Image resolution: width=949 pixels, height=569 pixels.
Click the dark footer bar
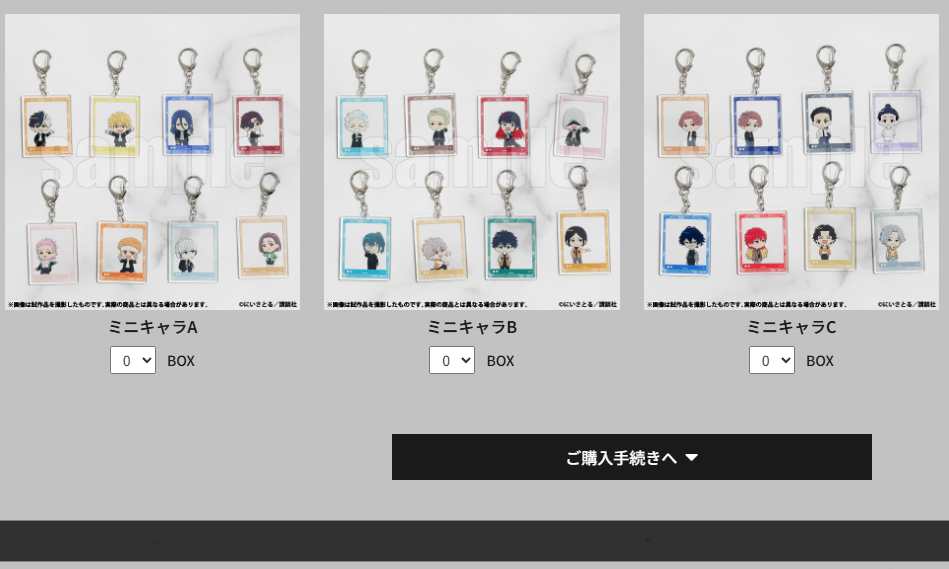(x=474, y=541)
